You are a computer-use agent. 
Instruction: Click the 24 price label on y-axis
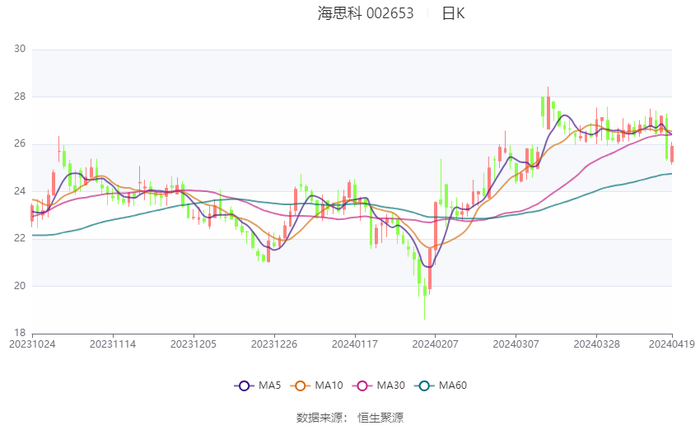coord(19,191)
